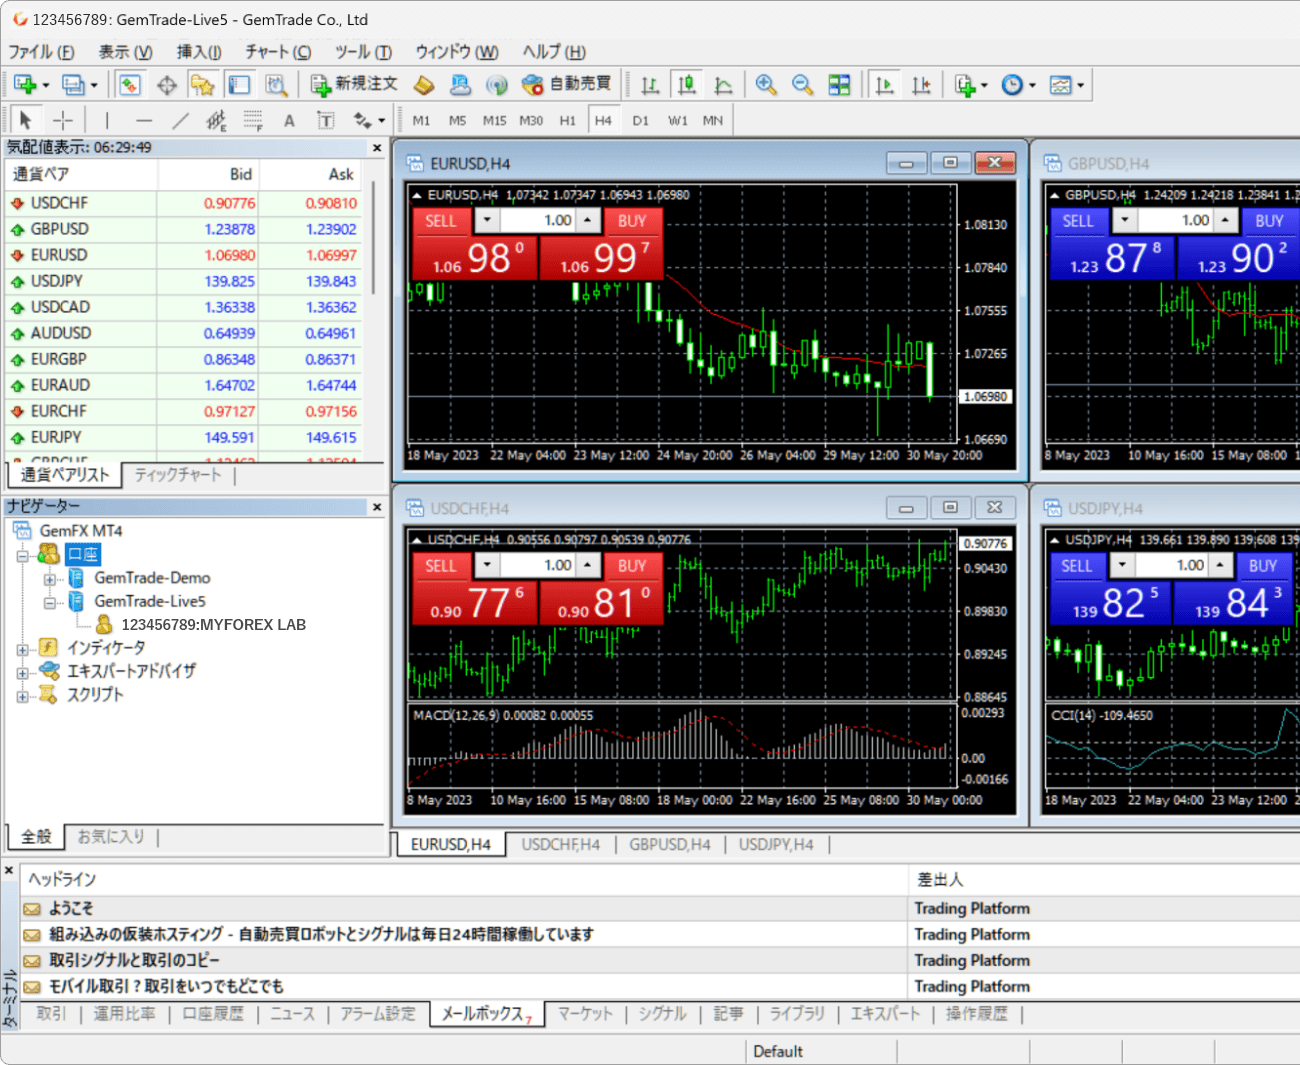Expand the スクリプト tree node
Image resolution: width=1300 pixels, height=1065 pixels.
click(22, 695)
